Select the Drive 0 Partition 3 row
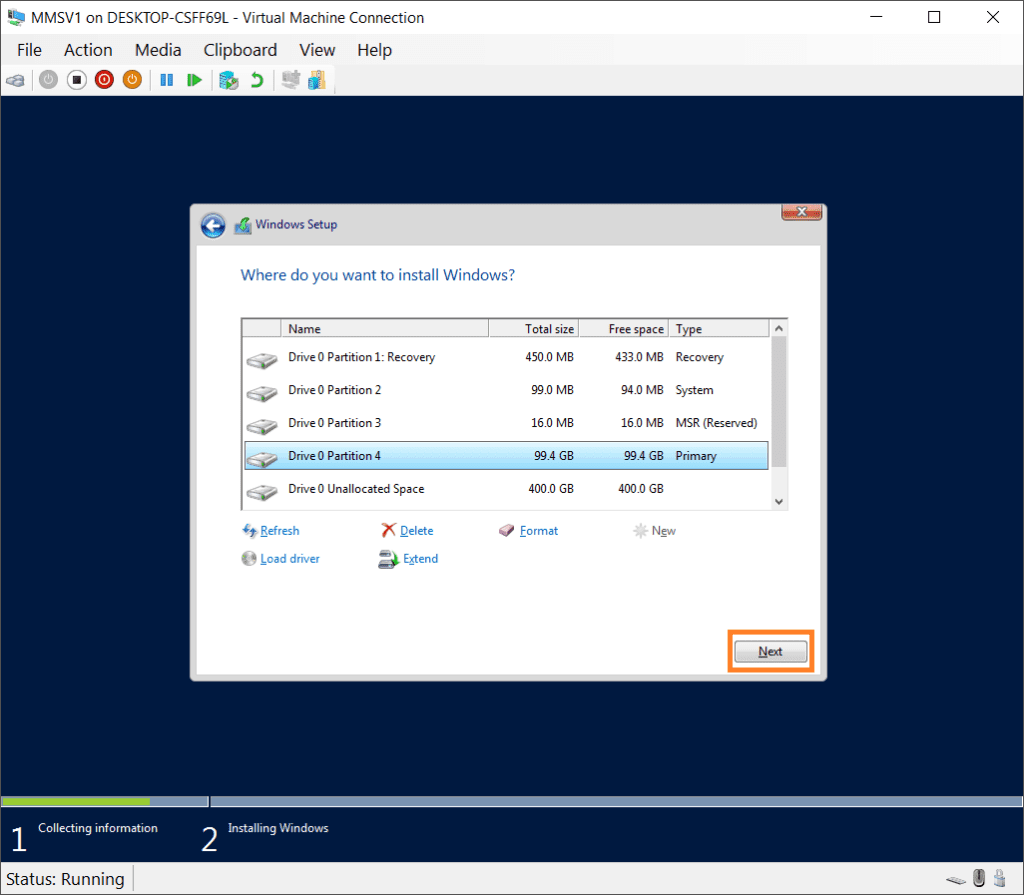 (x=506, y=423)
